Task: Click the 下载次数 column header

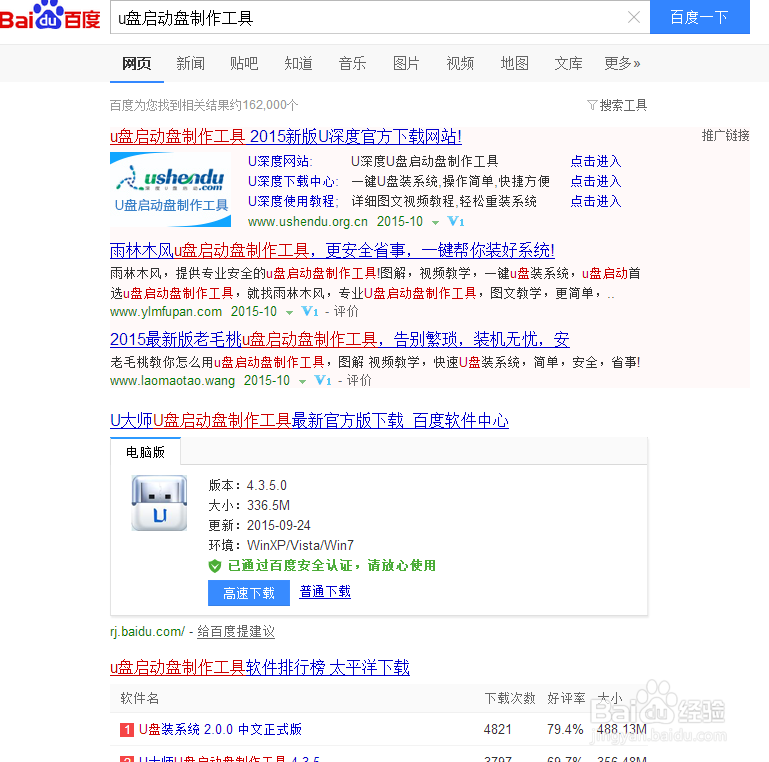Action: 510,698
